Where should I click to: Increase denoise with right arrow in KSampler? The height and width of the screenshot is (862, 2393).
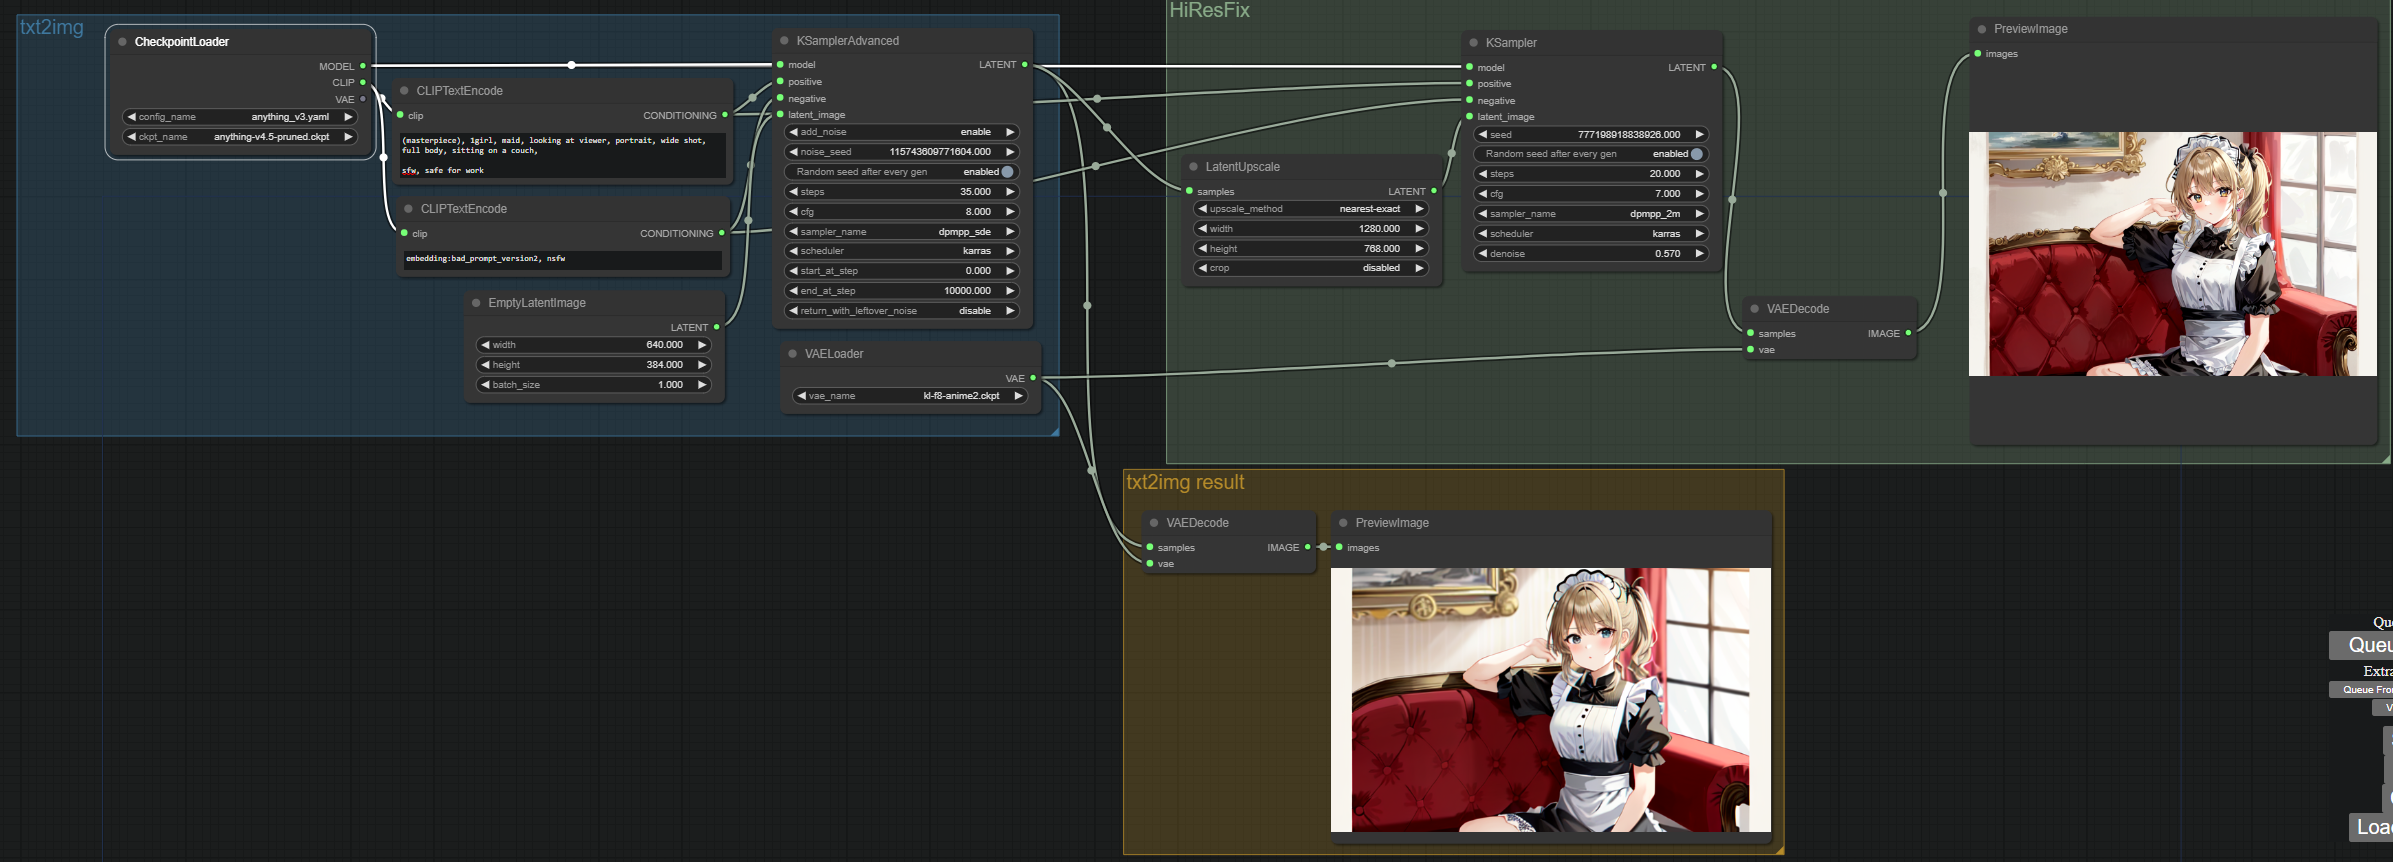point(1699,254)
